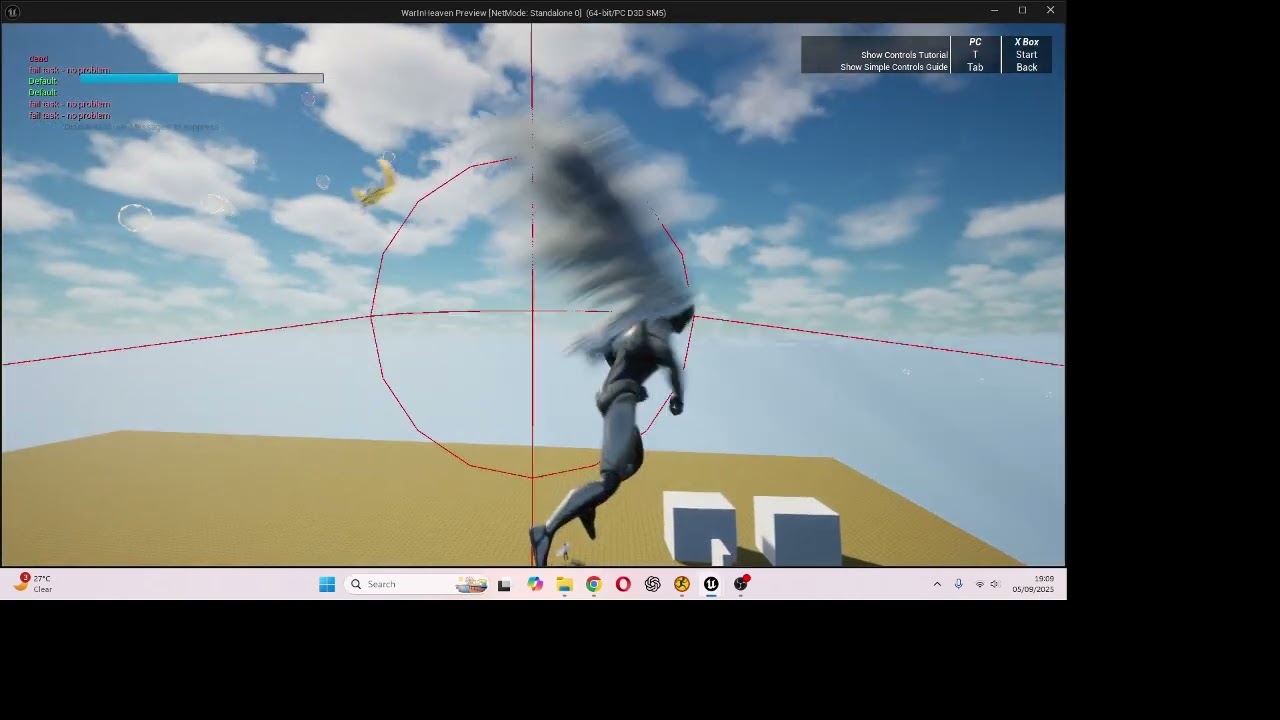The image size is (1280, 720).
Task: Switch to Unreal Engine taskbar icon
Action: (x=711, y=584)
